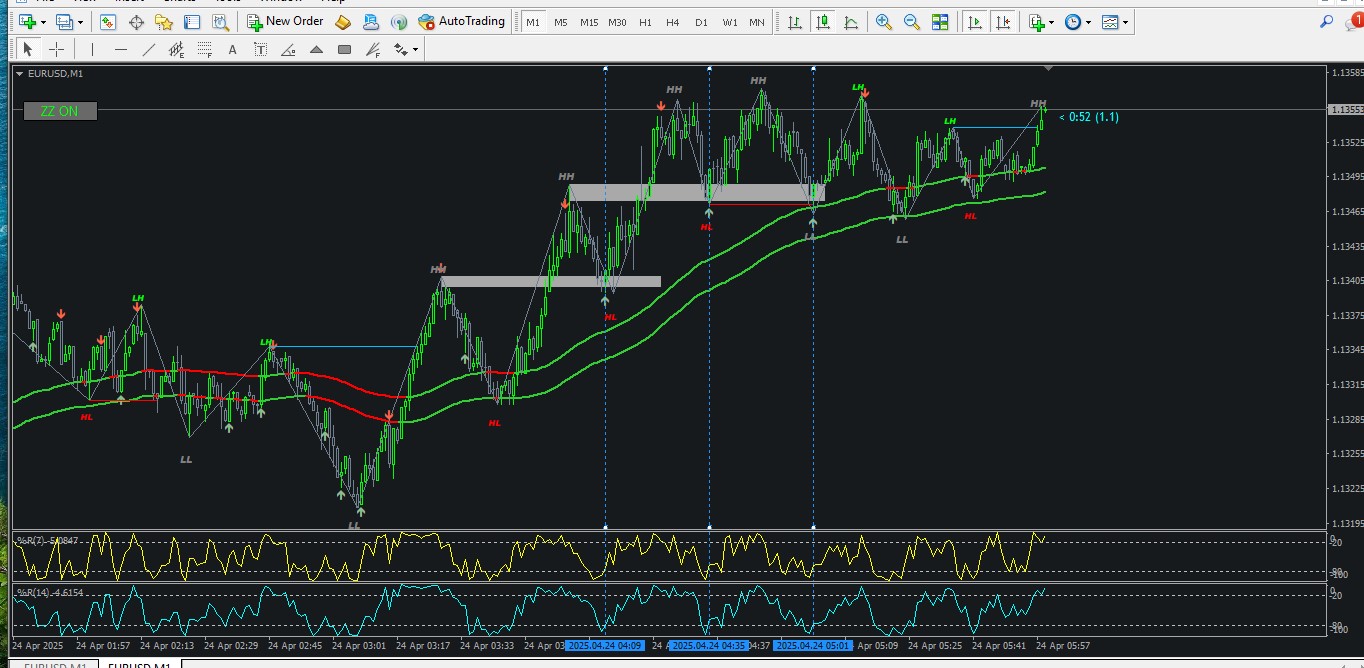Screen dimensions: 1364x668
Task: Toggle the AutoTrading button
Action: coord(462,22)
